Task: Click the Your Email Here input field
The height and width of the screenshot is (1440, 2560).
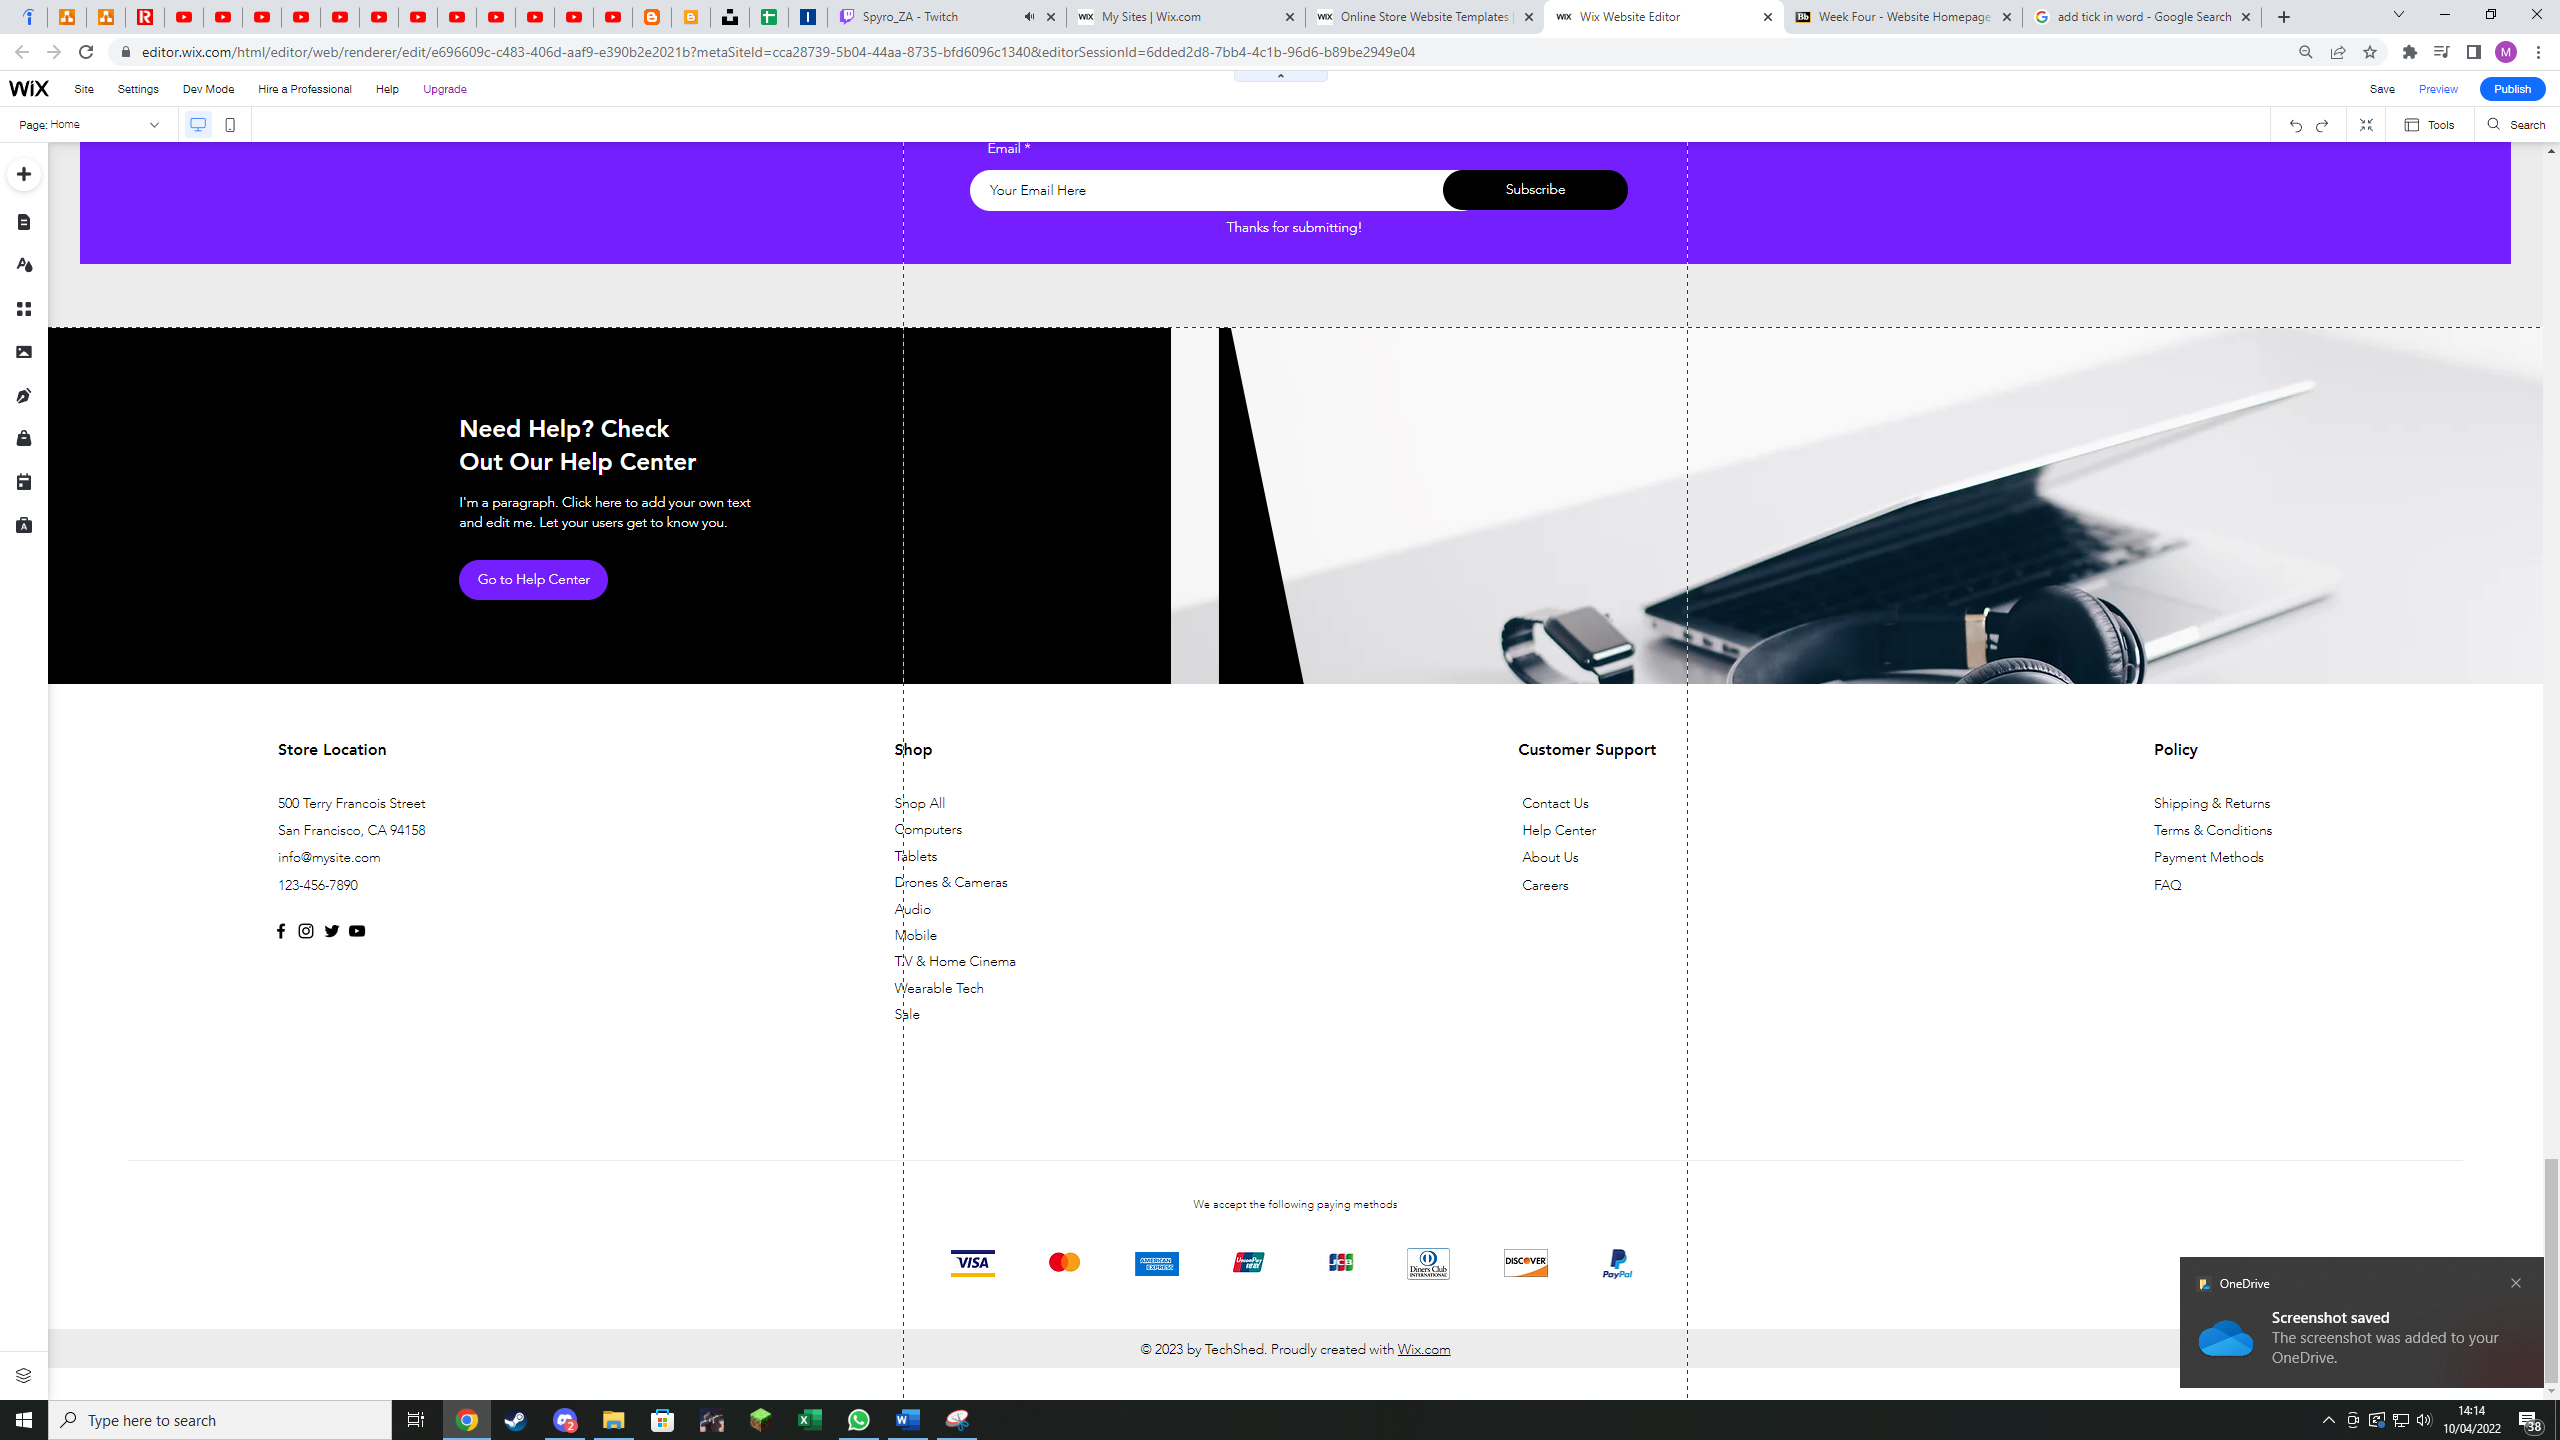Action: click(x=1205, y=190)
